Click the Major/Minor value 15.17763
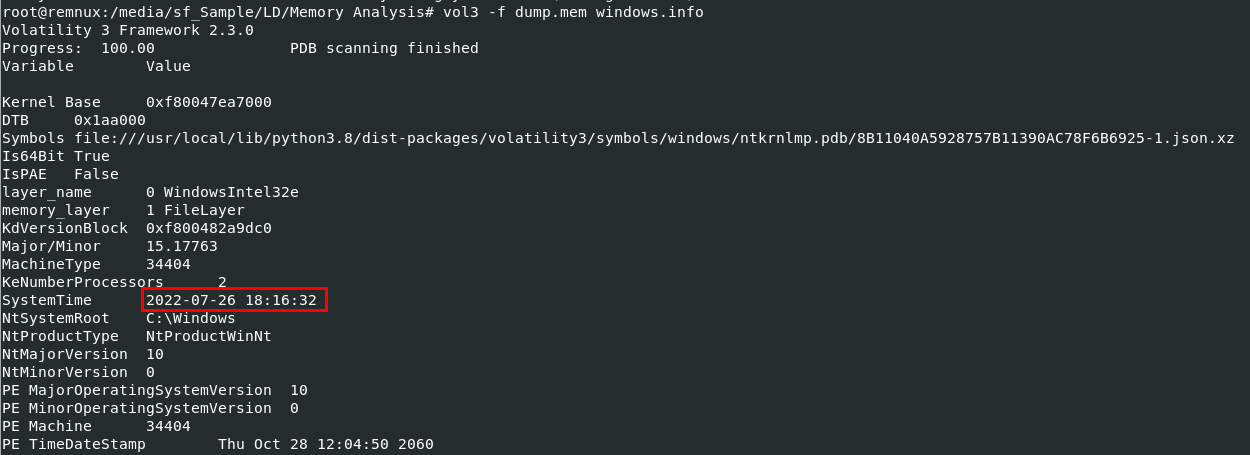The image size is (1250, 455). click(x=181, y=246)
